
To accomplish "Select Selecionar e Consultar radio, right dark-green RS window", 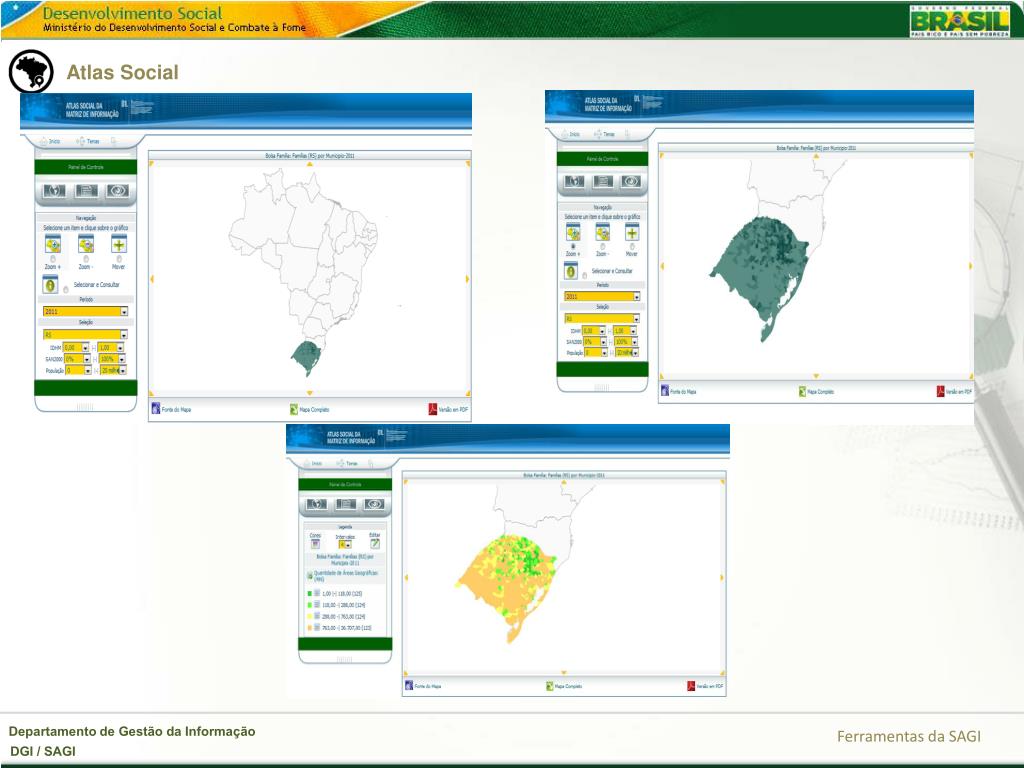I will pyautogui.click(x=584, y=275).
